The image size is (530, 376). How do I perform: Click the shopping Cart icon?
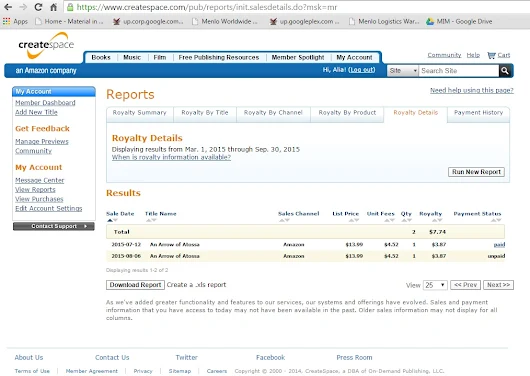(491, 55)
